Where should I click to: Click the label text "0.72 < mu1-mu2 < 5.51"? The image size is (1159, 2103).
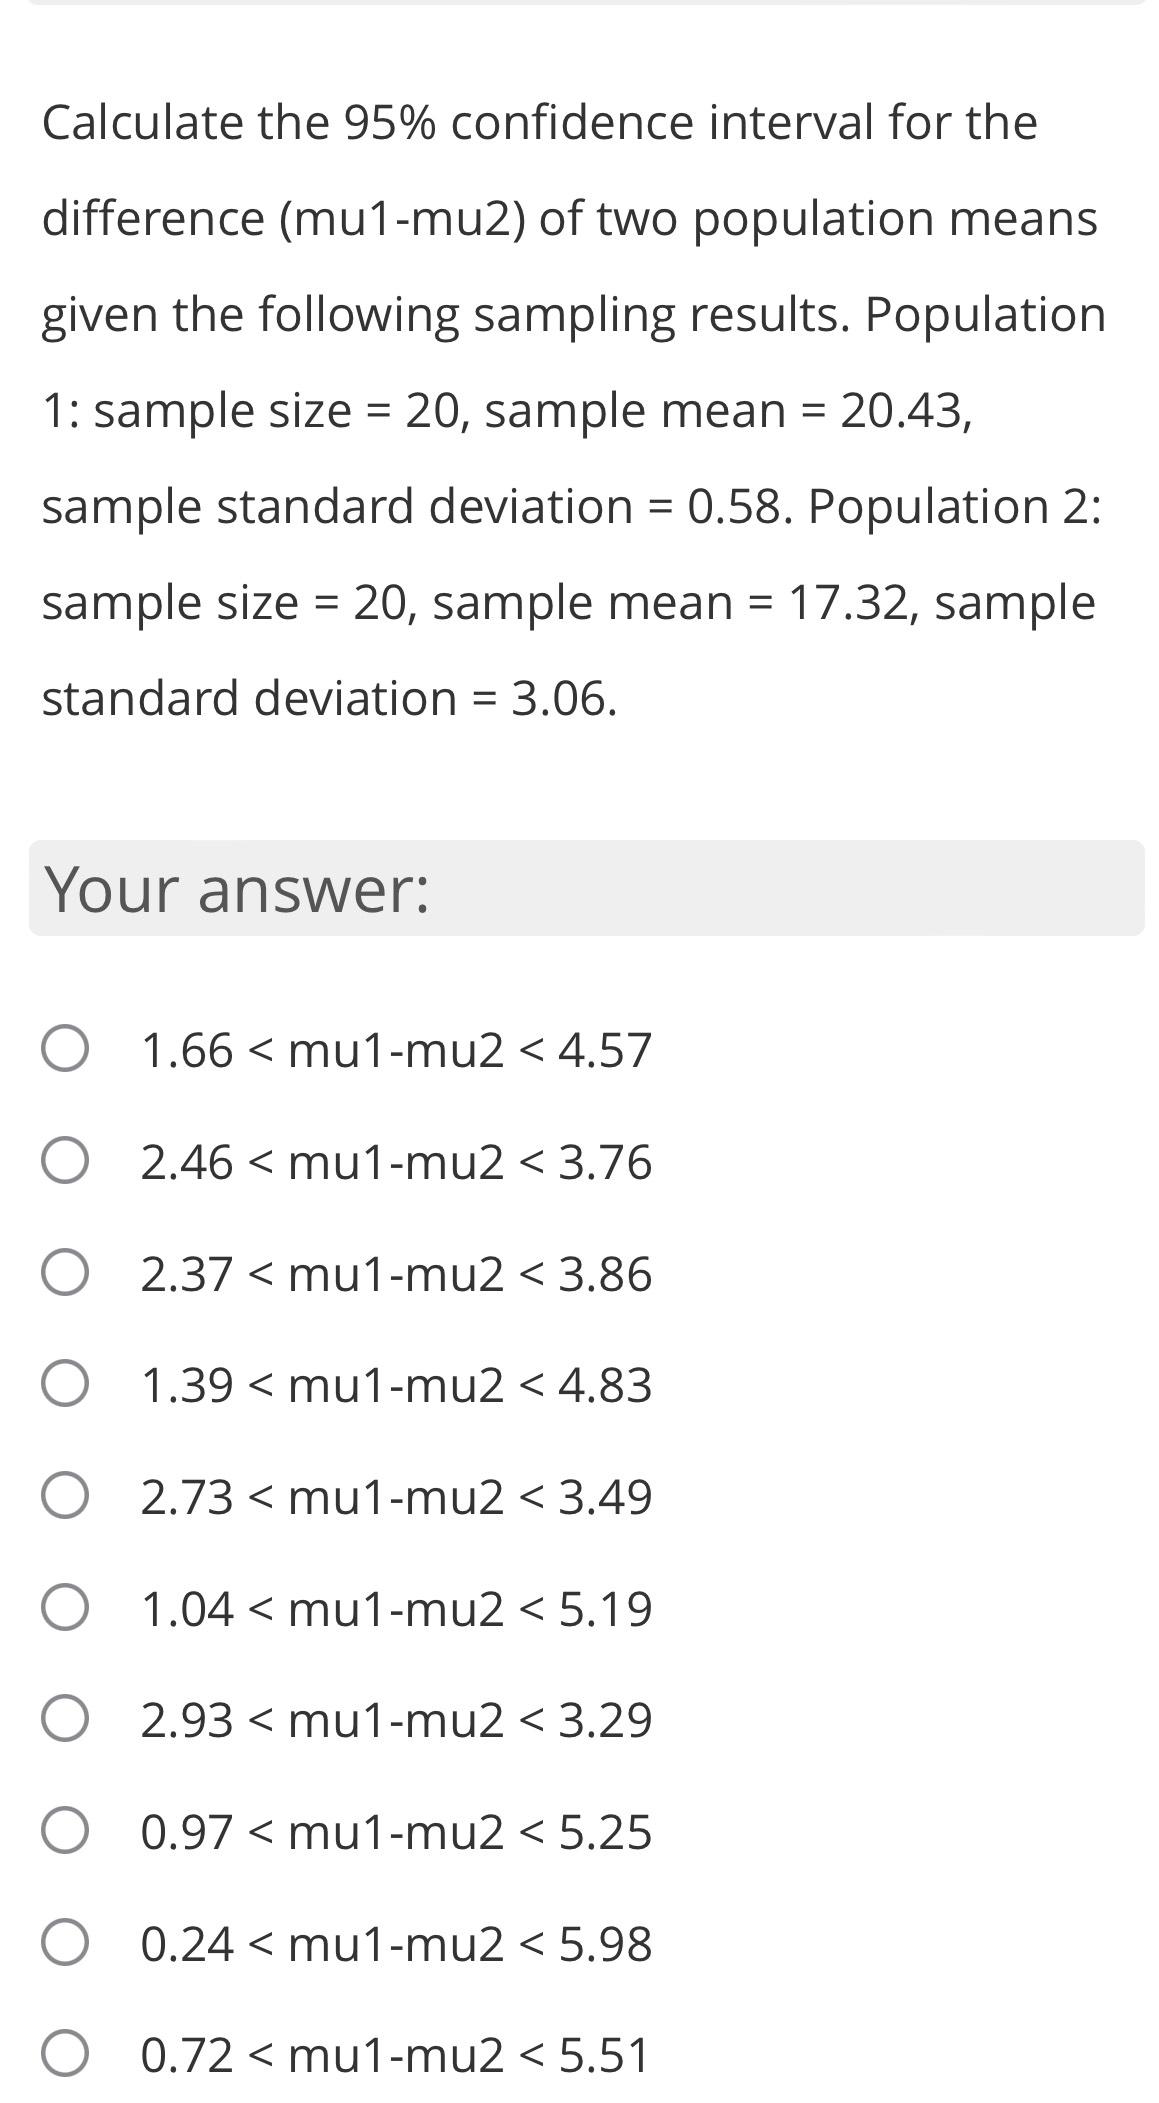[x=396, y=2055]
